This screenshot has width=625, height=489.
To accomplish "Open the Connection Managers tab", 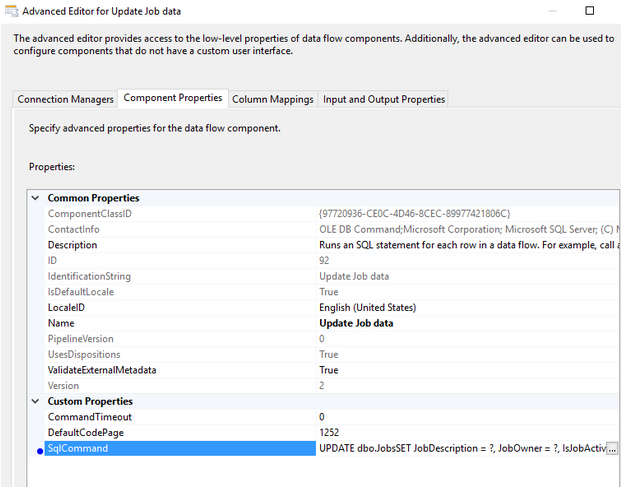I will tap(65, 99).
